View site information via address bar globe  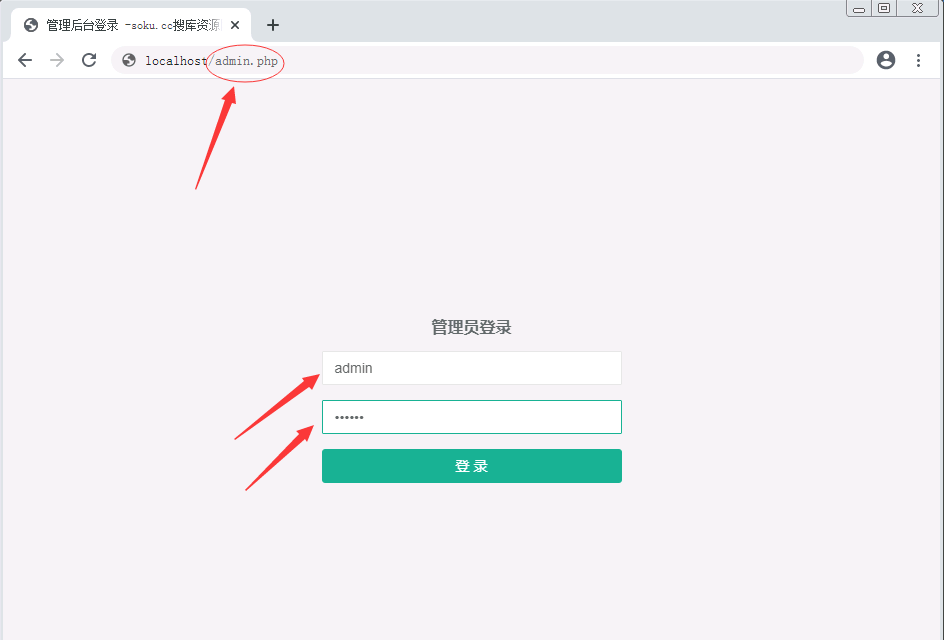click(x=129, y=60)
